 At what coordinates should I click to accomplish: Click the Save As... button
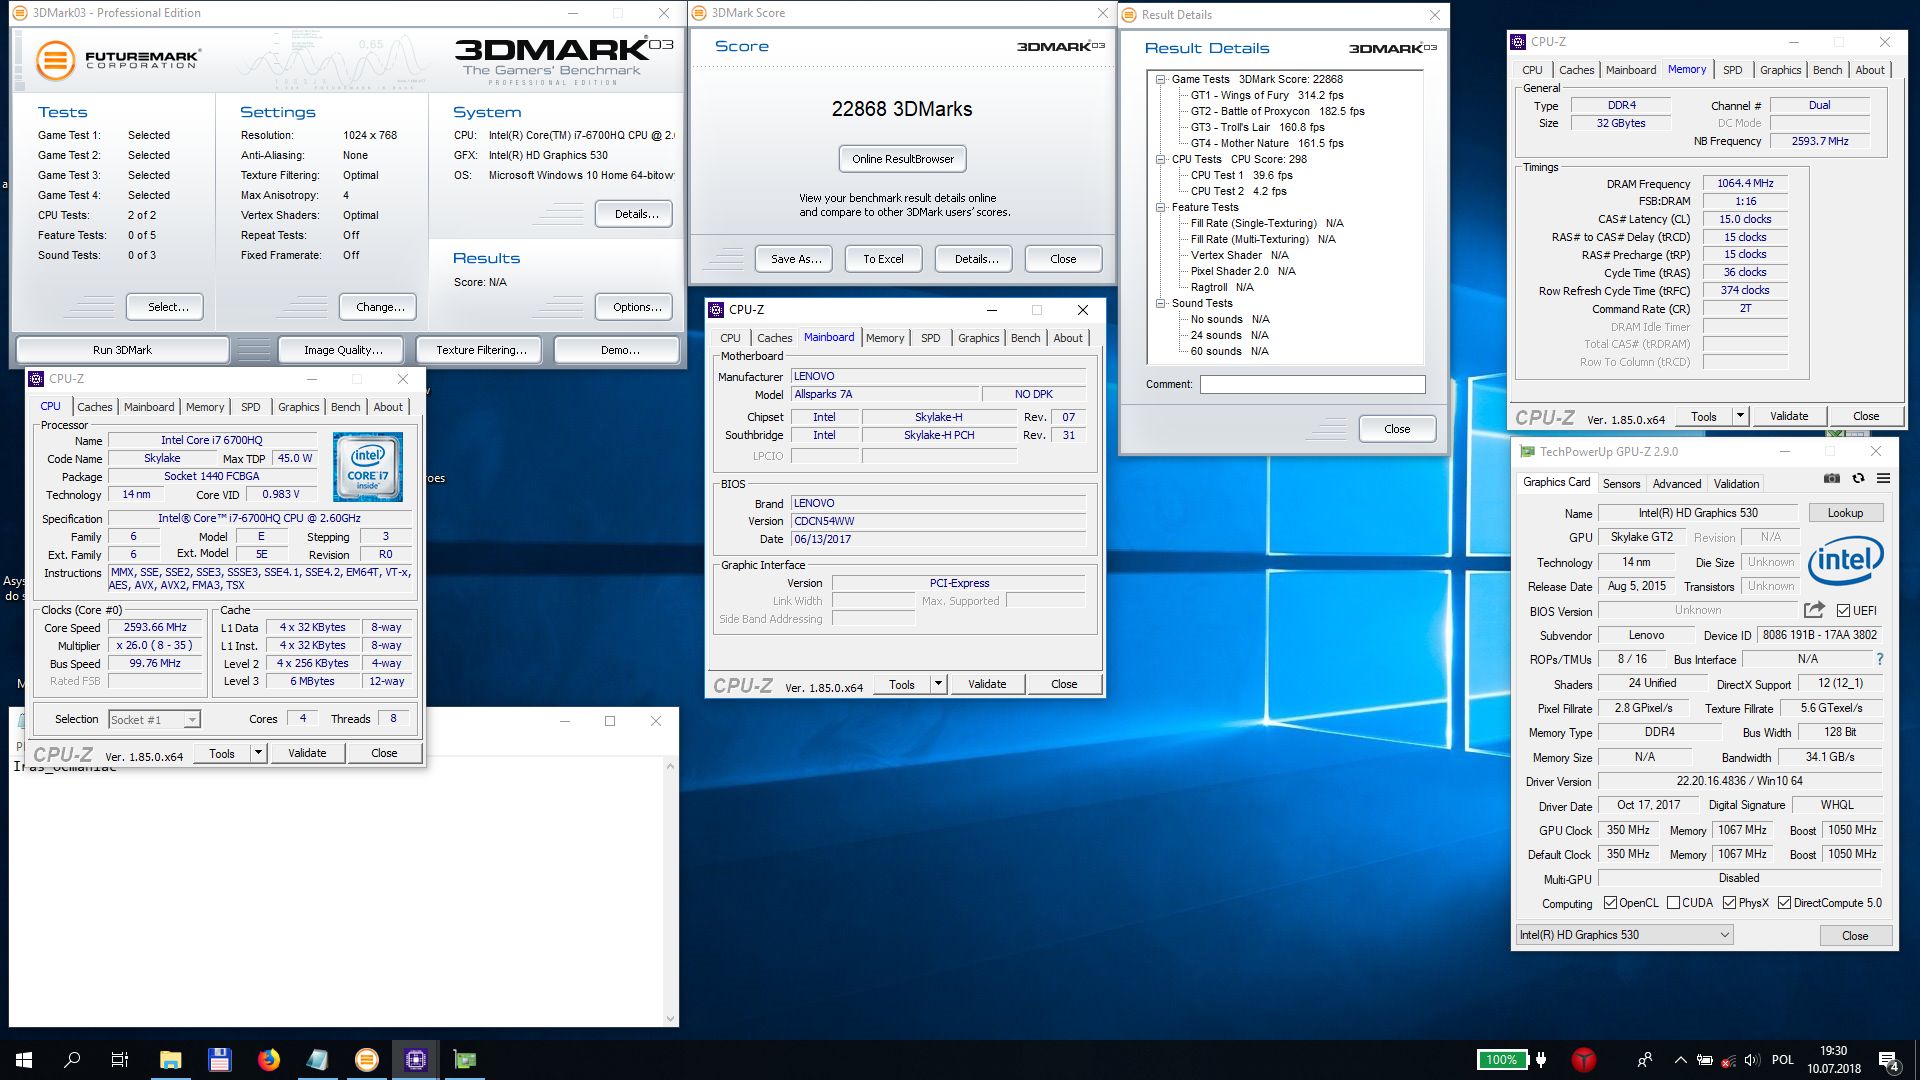point(796,259)
